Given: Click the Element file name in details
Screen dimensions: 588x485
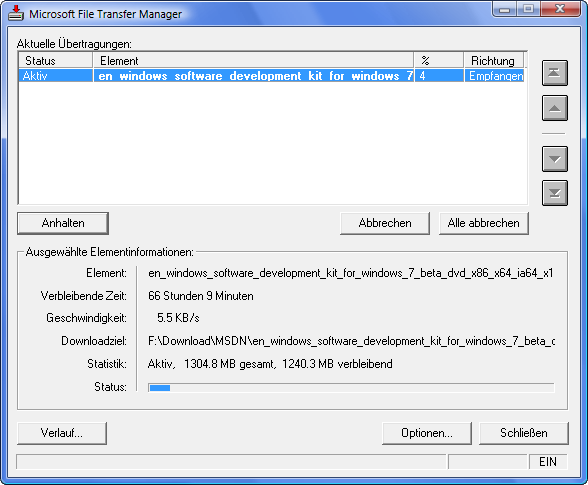Looking at the screenshot, I should pos(351,273).
